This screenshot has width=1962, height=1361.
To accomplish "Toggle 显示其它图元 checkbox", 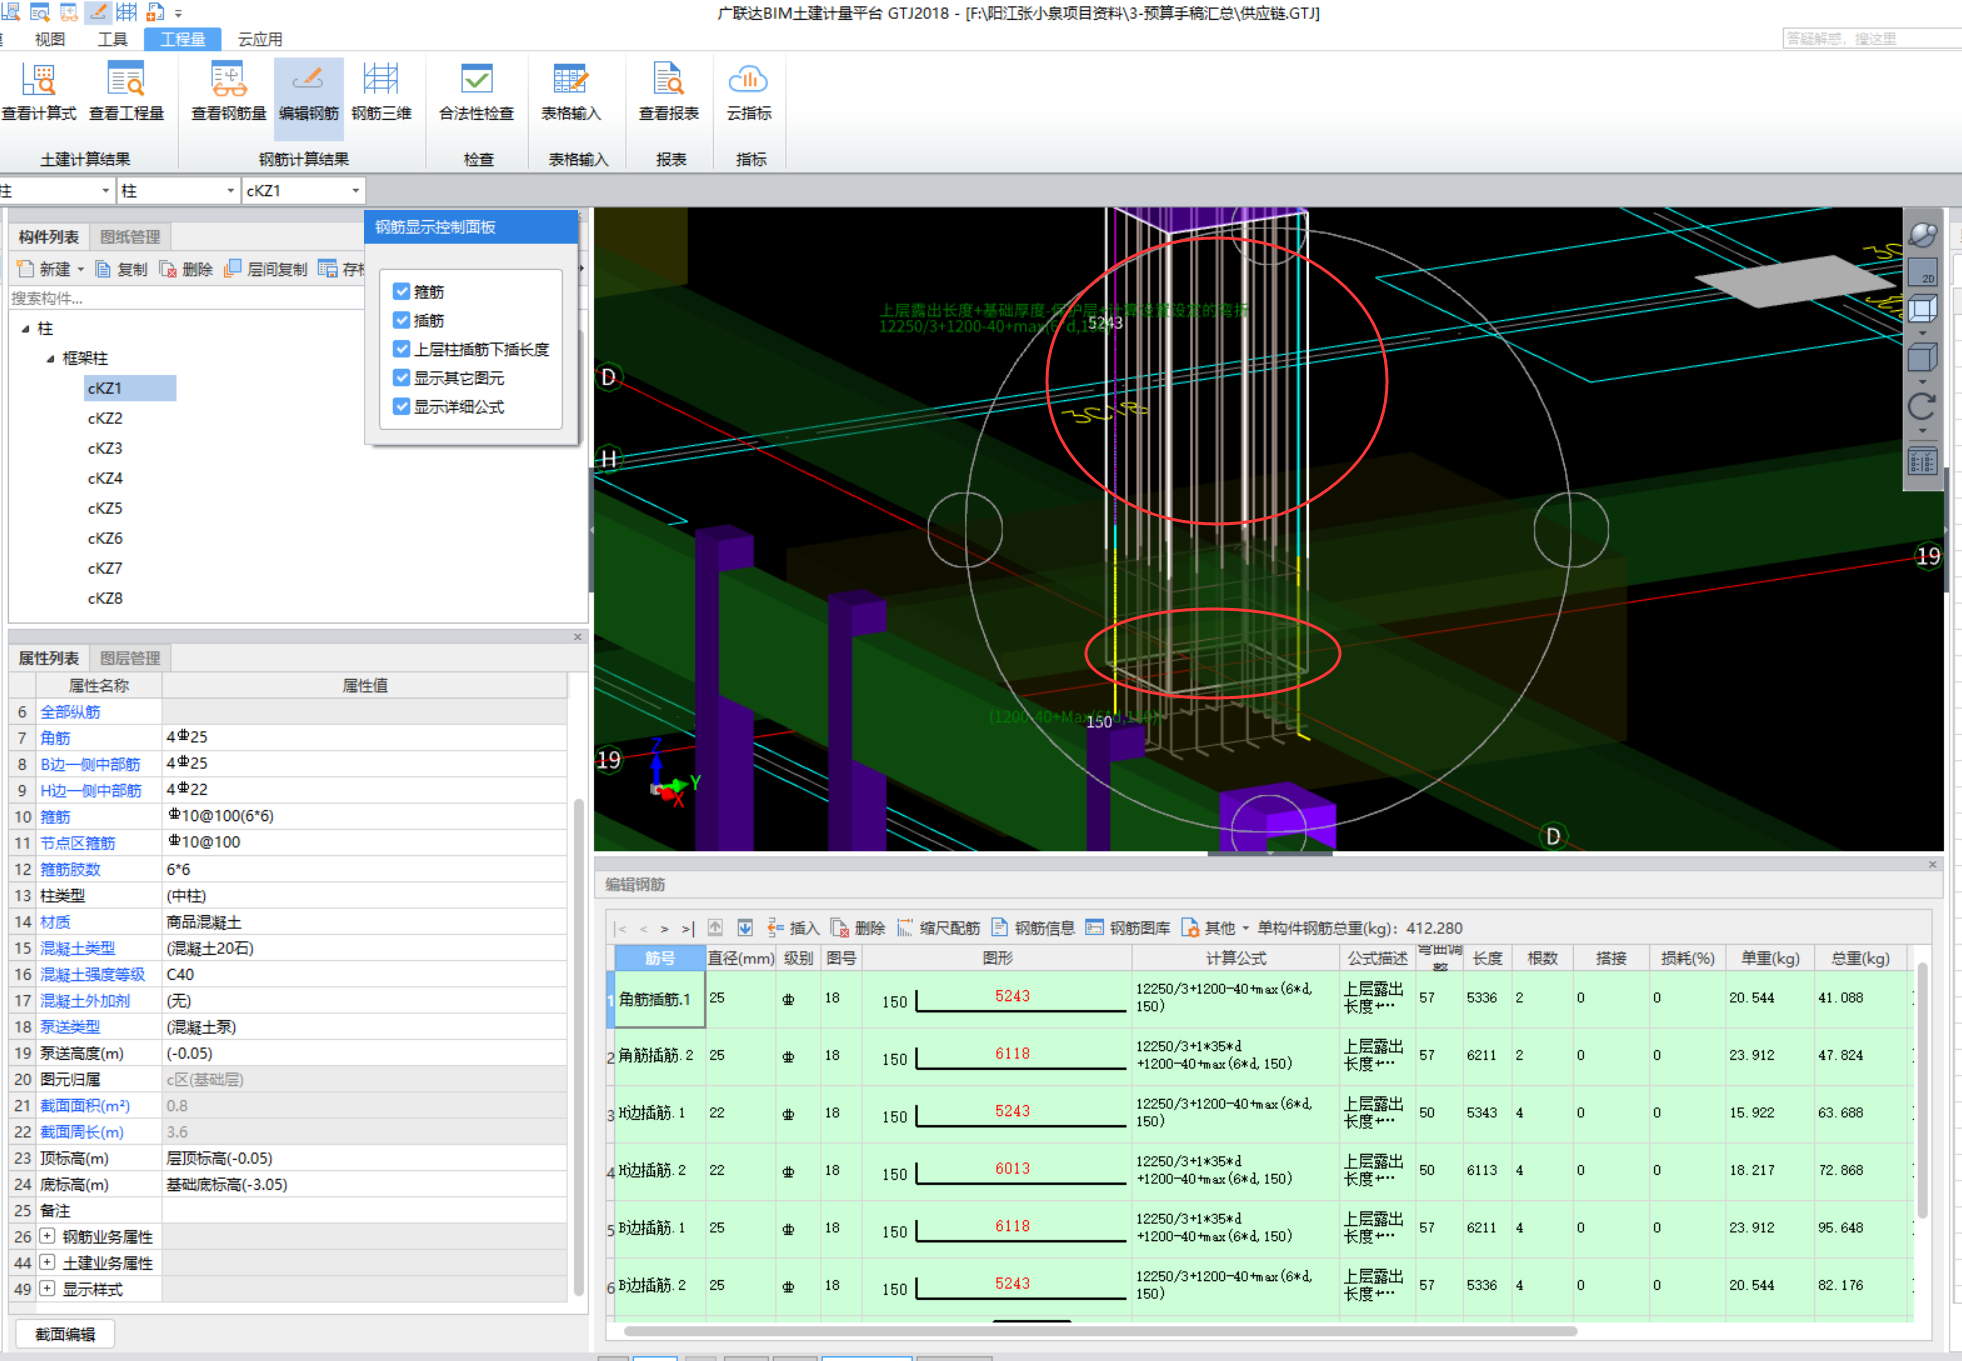I will [x=402, y=377].
